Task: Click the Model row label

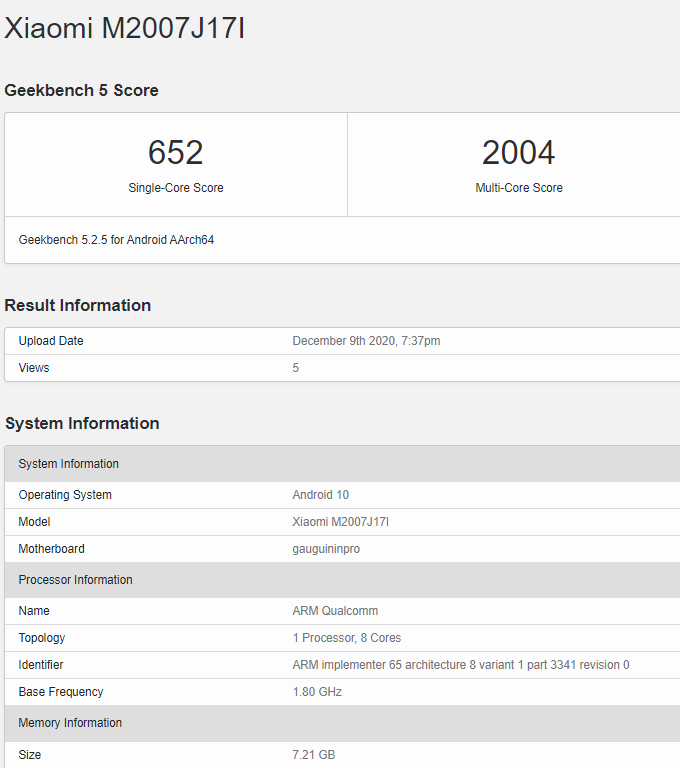Action: [x=34, y=522]
